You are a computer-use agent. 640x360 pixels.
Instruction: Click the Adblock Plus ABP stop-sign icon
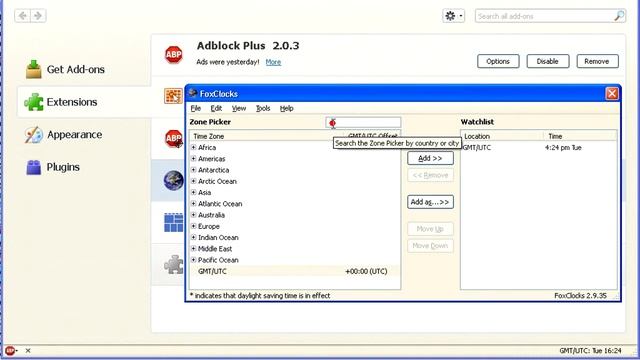173,54
